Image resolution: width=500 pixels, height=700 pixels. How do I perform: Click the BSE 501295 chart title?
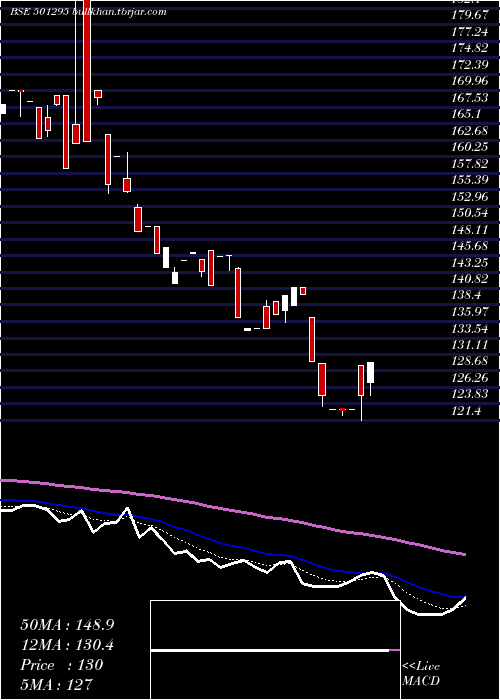88,12
